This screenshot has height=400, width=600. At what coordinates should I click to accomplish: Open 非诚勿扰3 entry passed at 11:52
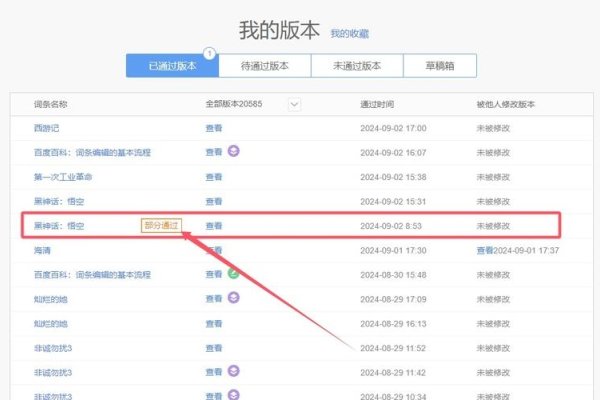pyautogui.click(x=53, y=348)
